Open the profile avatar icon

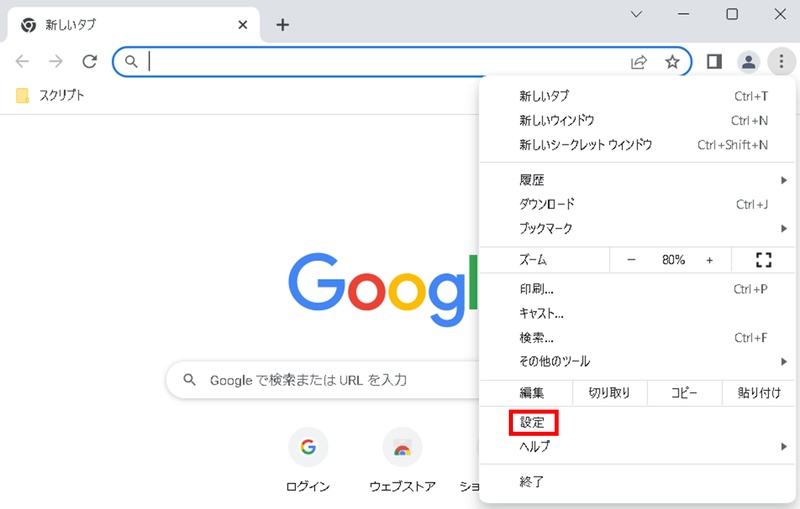[x=748, y=62]
